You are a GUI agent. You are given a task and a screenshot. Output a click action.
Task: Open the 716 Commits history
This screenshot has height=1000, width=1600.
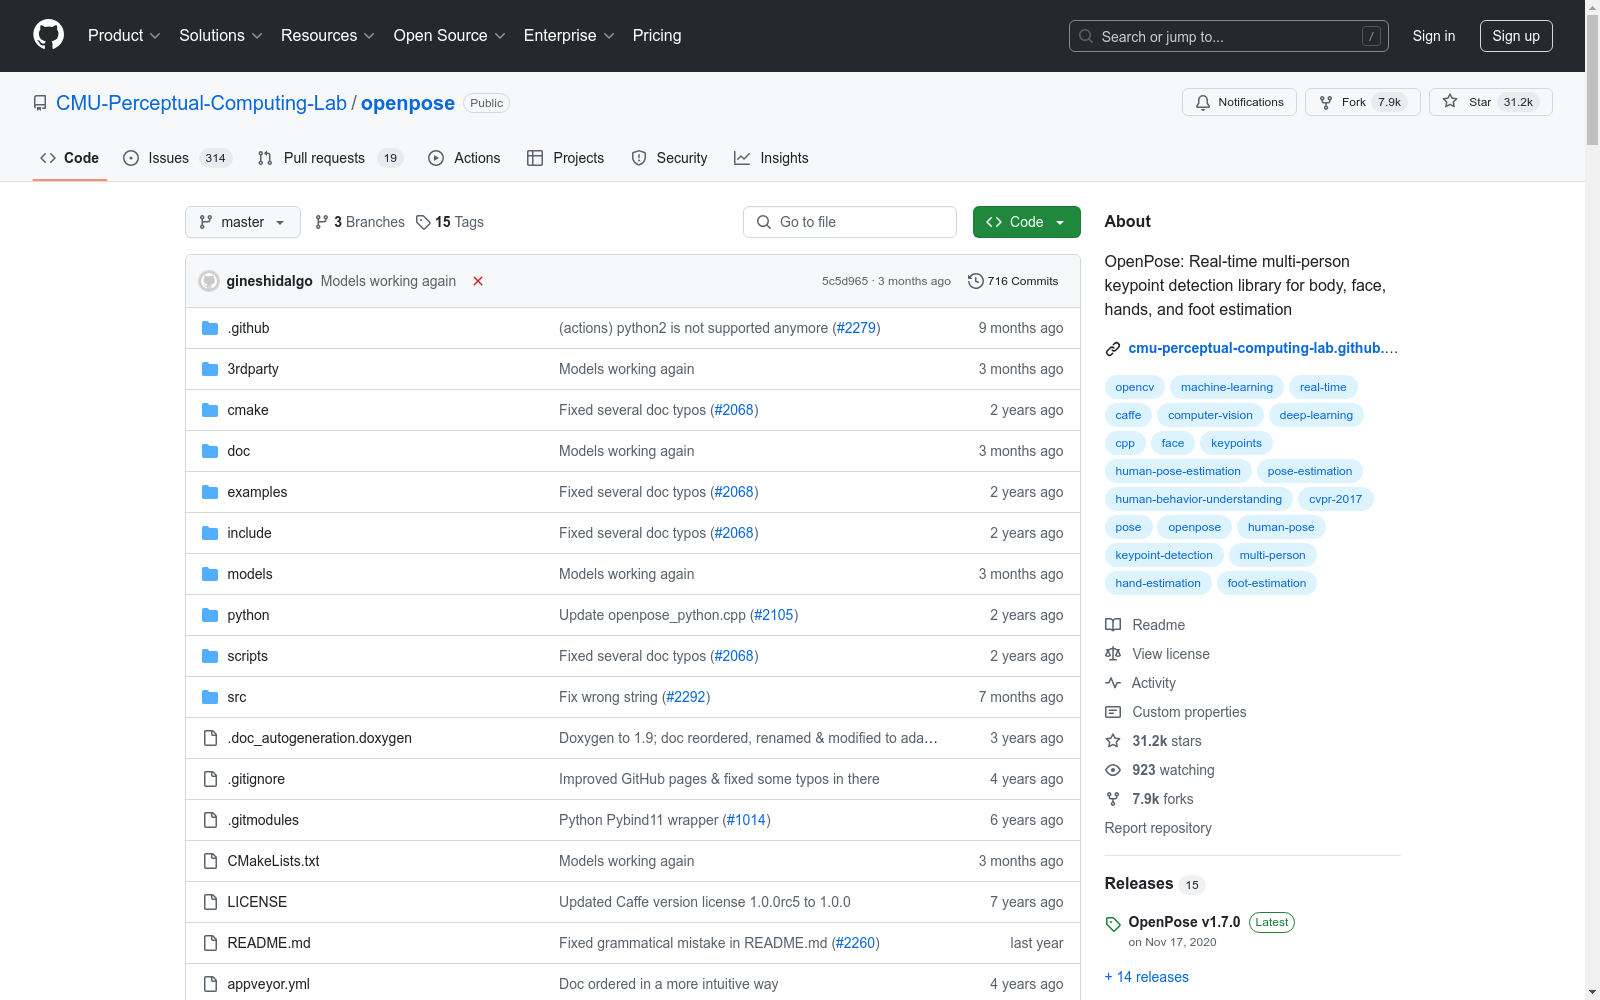click(x=1013, y=281)
